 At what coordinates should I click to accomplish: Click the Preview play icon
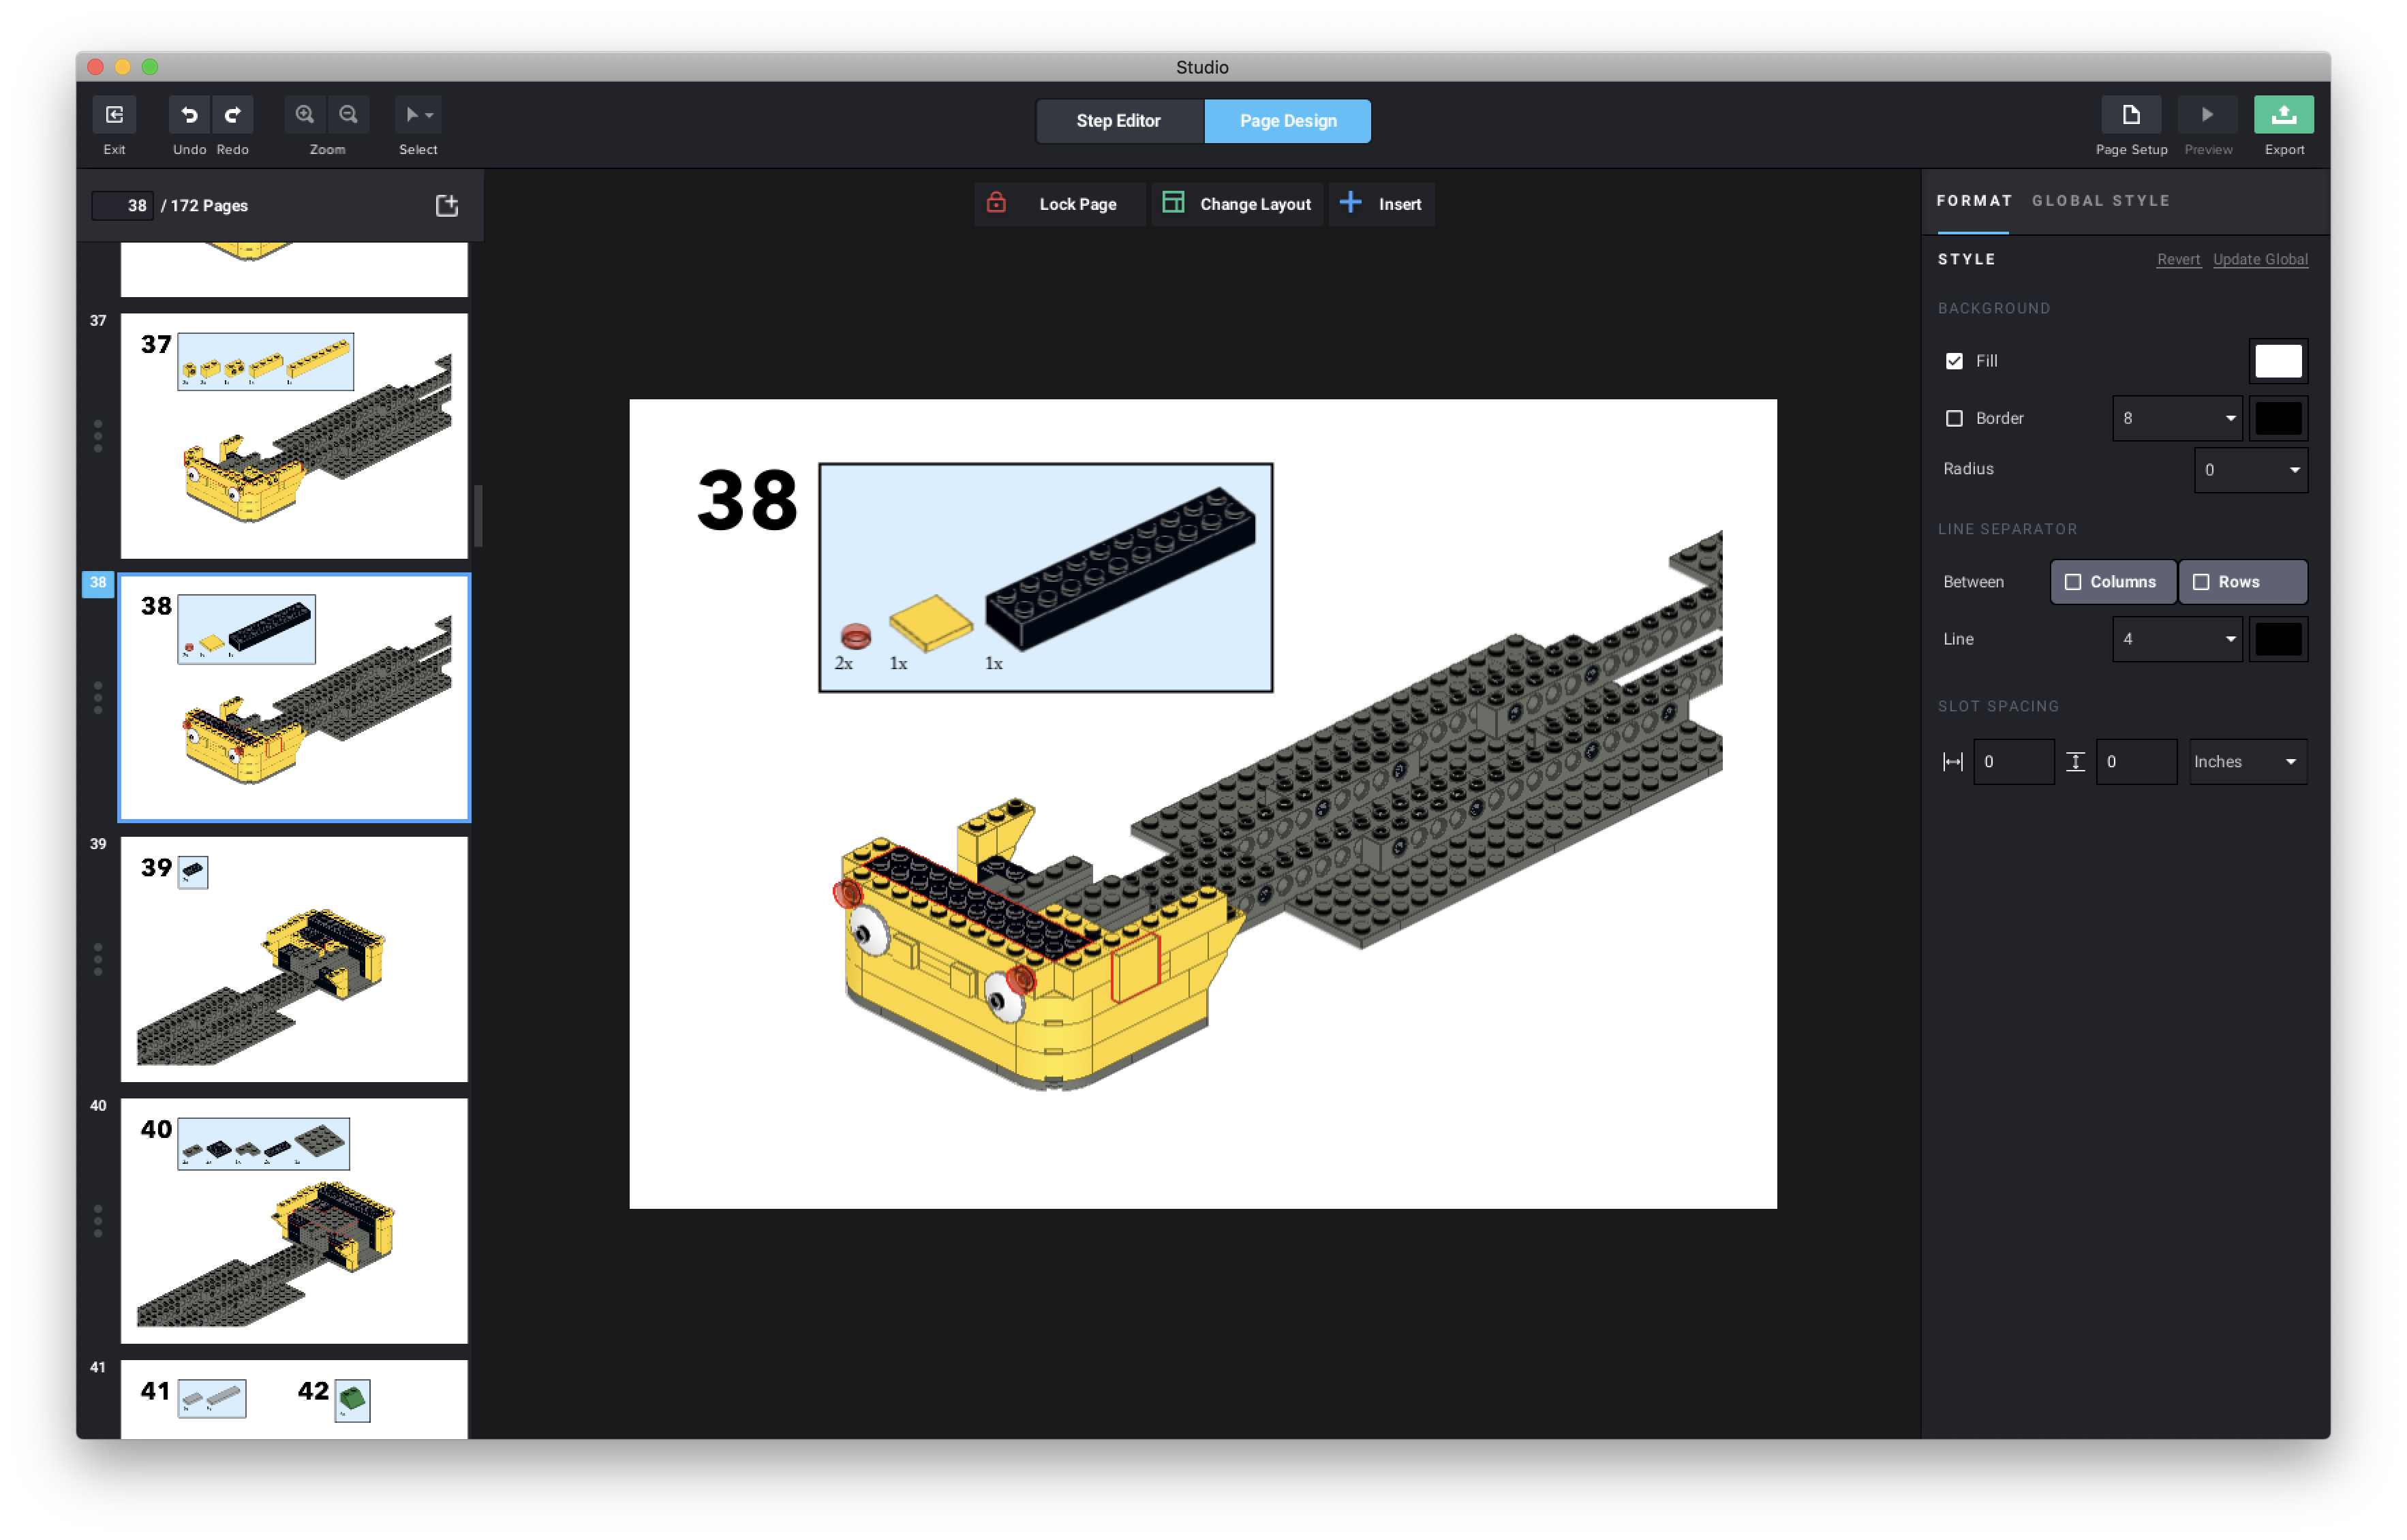[x=2207, y=115]
